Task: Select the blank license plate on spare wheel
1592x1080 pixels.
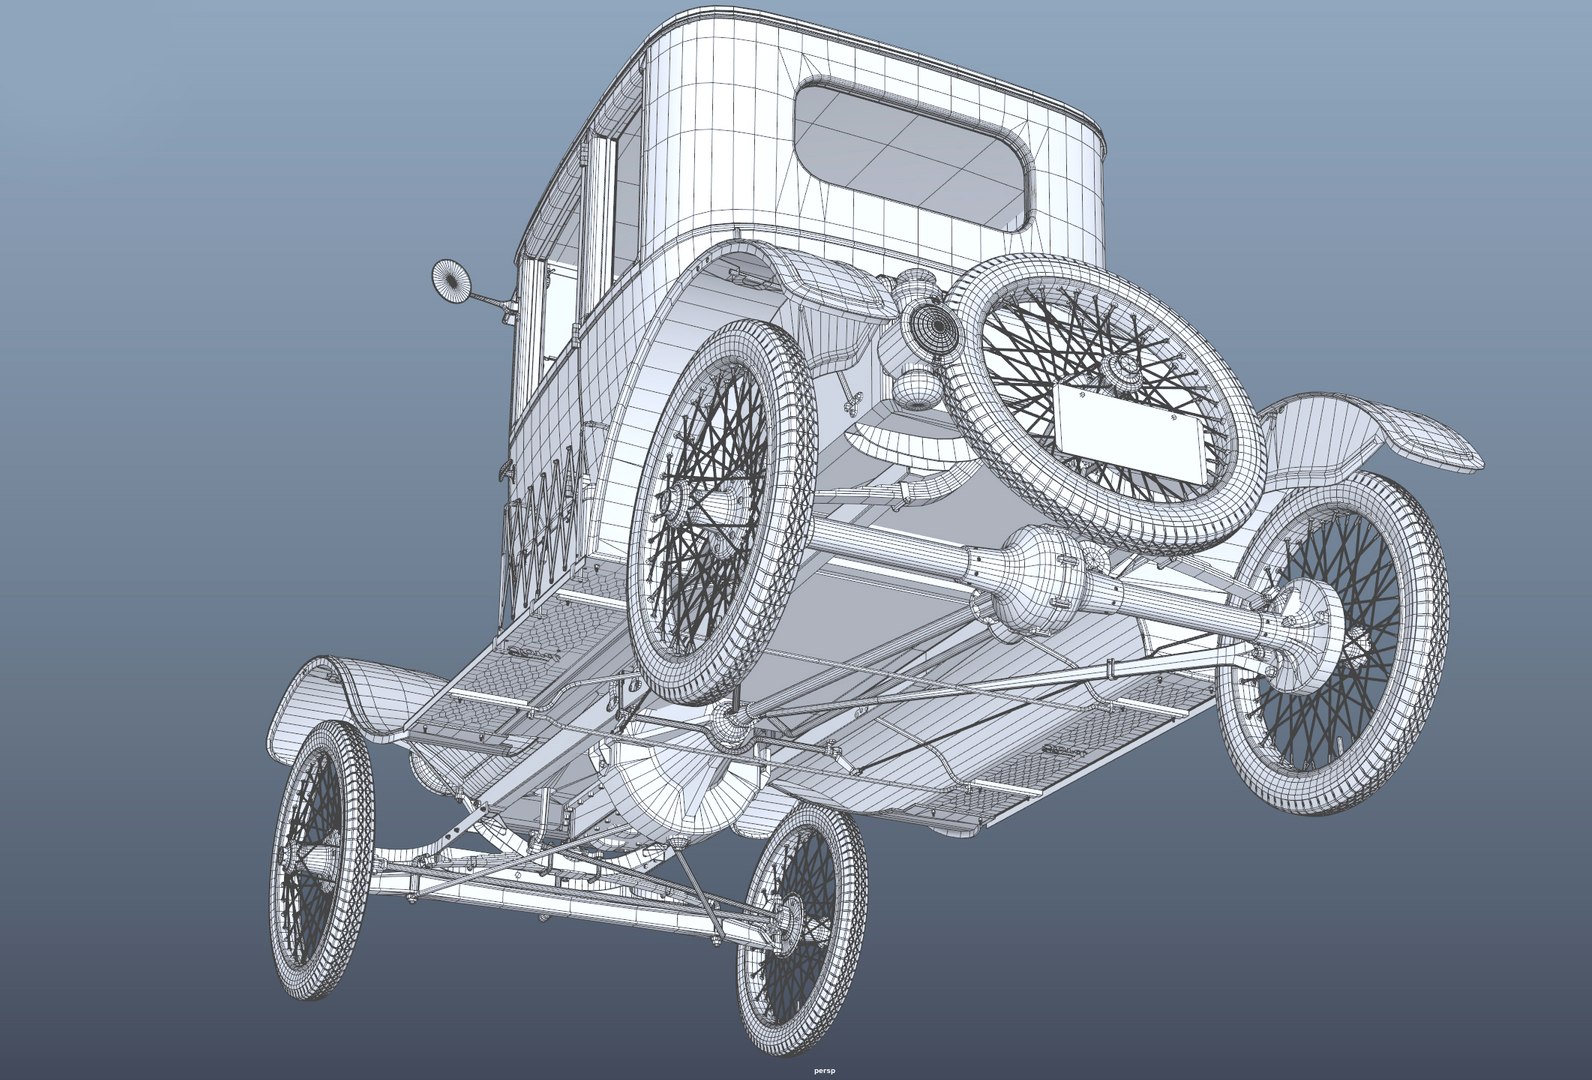Action: point(1129,435)
